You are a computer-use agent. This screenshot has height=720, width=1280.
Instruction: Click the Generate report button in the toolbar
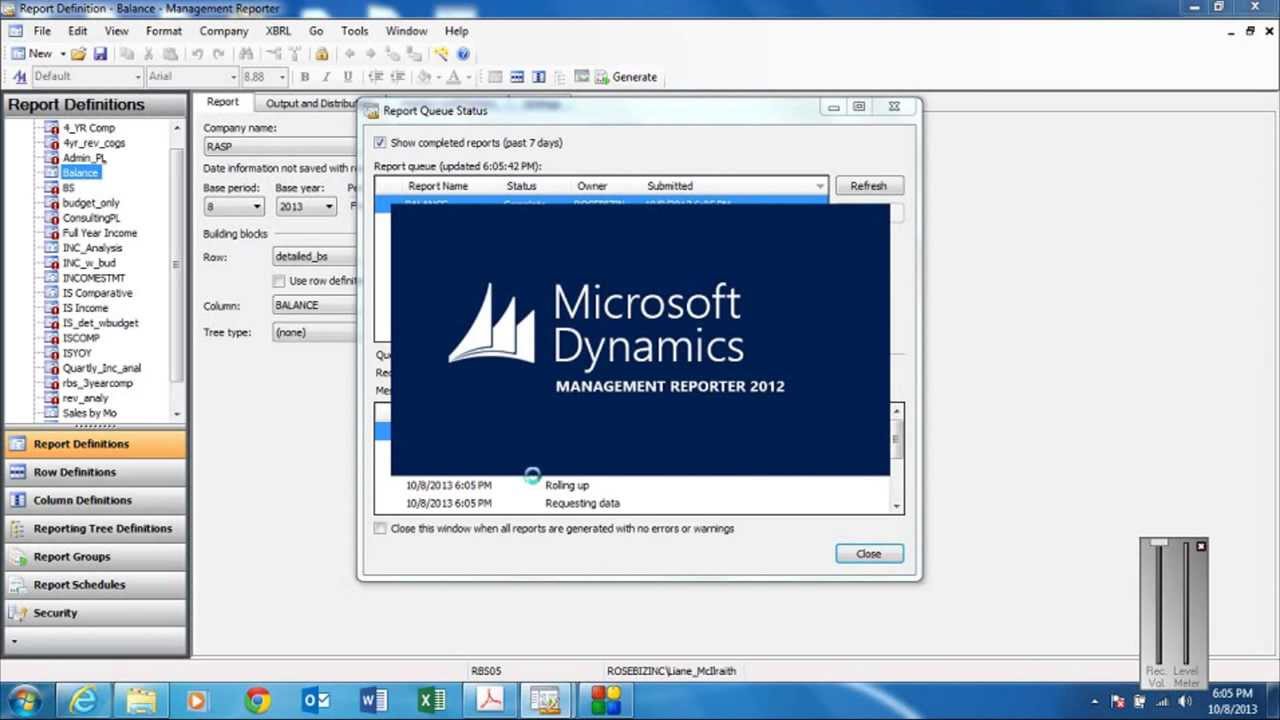[626, 77]
